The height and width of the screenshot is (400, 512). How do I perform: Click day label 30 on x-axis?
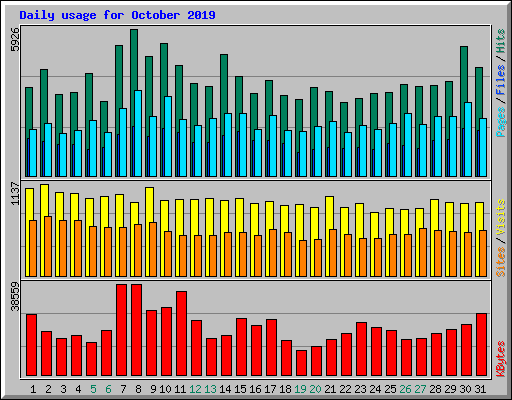point(465,389)
